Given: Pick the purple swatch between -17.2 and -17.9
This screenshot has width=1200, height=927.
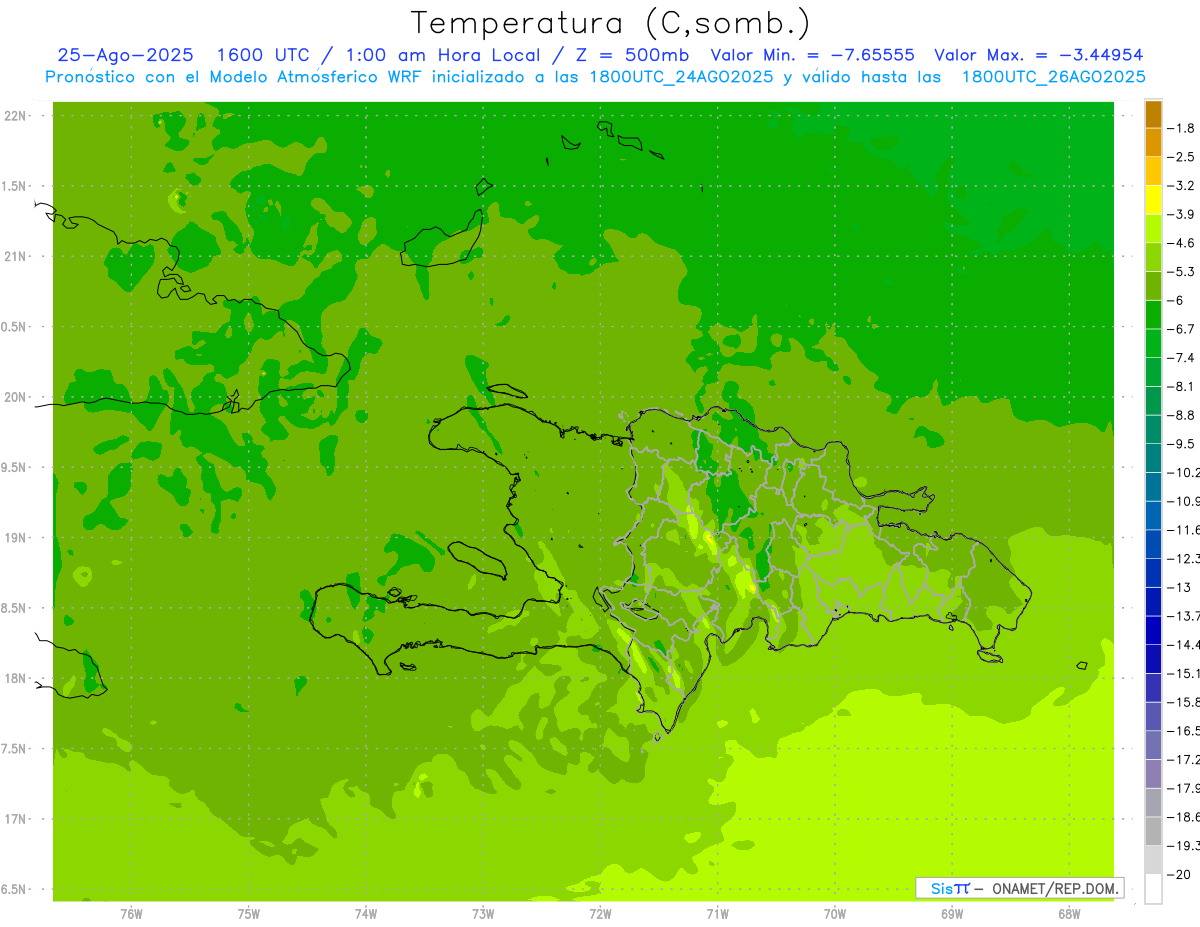Looking at the screenshot, I should (x=1153, y=773).
